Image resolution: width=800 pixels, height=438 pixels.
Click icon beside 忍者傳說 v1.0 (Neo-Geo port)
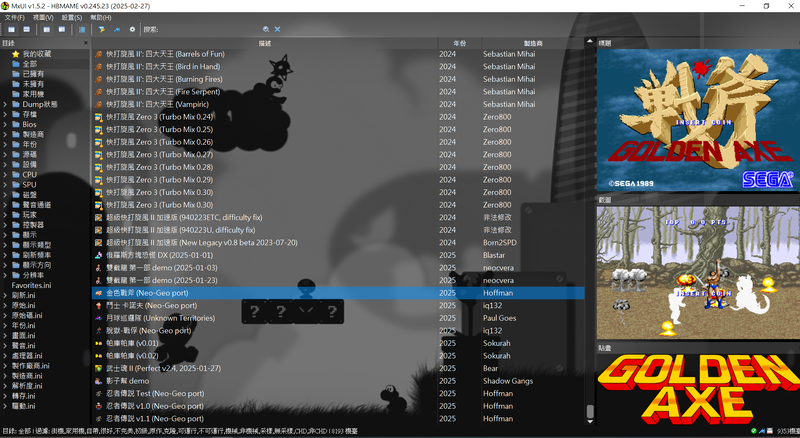98,406
